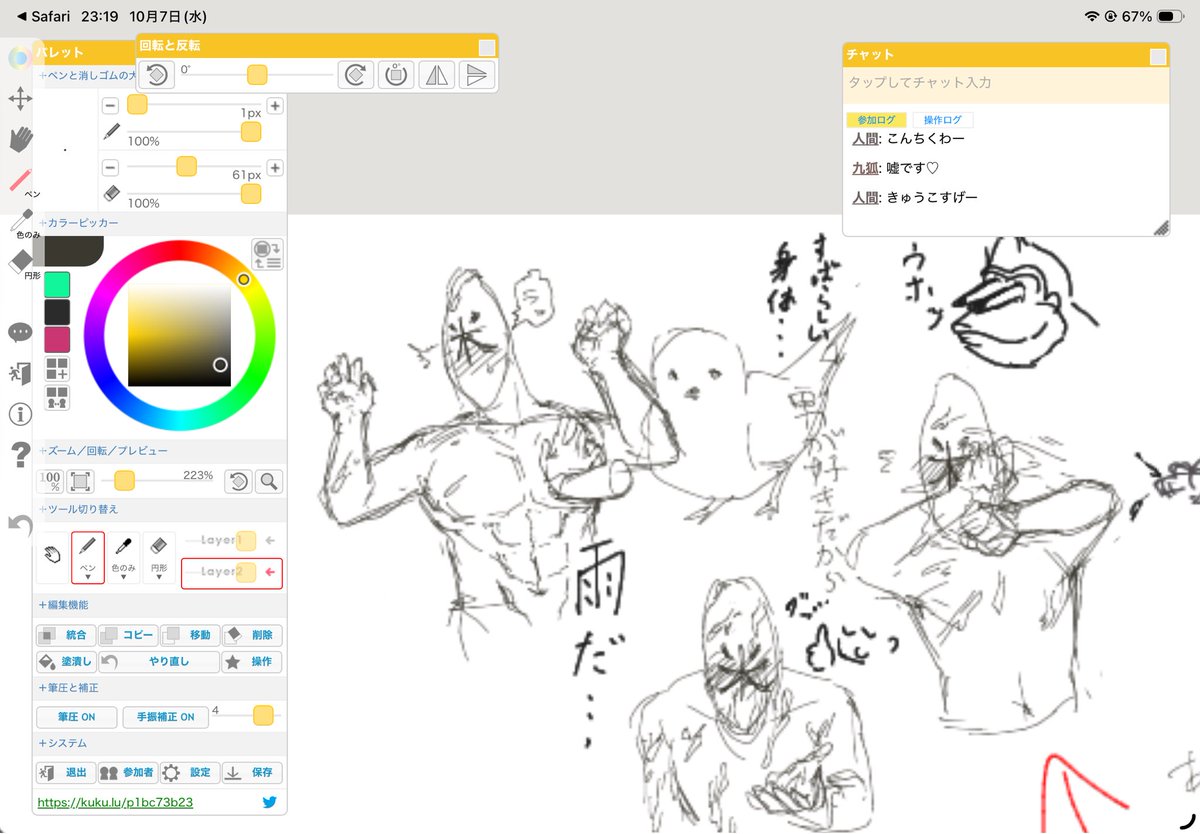
Task: Rotate canvas counterclockwise in rotation panel
Action: pyautogui.click(x=157, y=75)
